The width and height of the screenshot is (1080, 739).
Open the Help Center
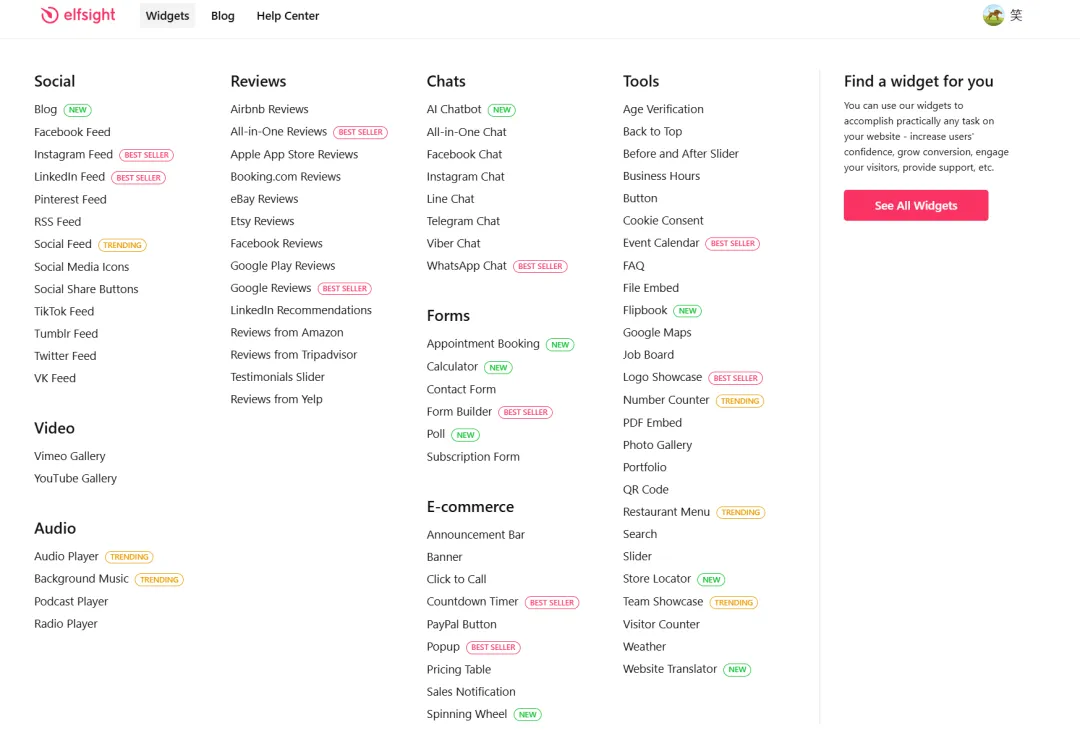coord(287,16)
